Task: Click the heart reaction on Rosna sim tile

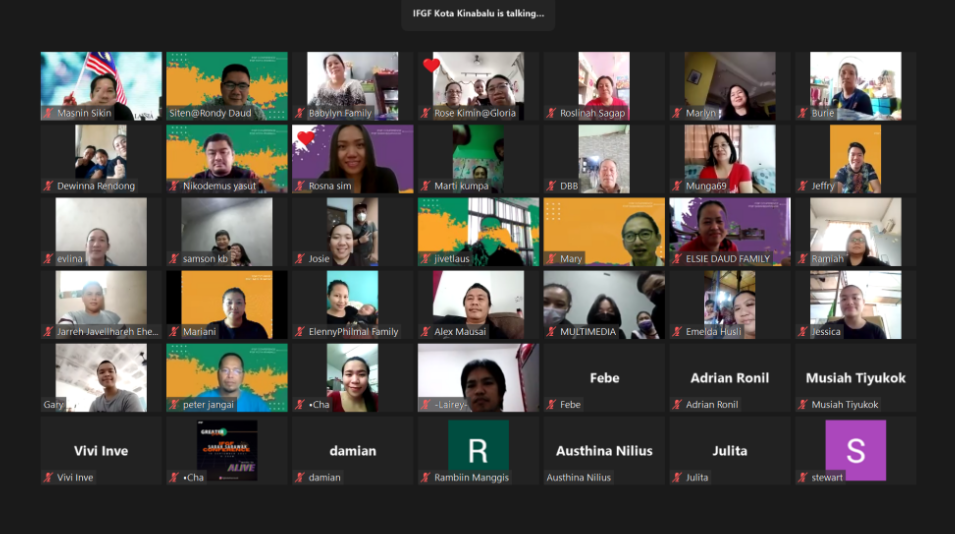Action: pos(306,138)
